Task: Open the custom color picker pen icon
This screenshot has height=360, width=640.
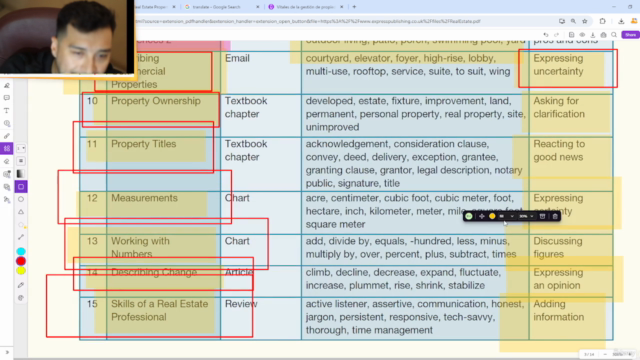Action: click(21, 285)
